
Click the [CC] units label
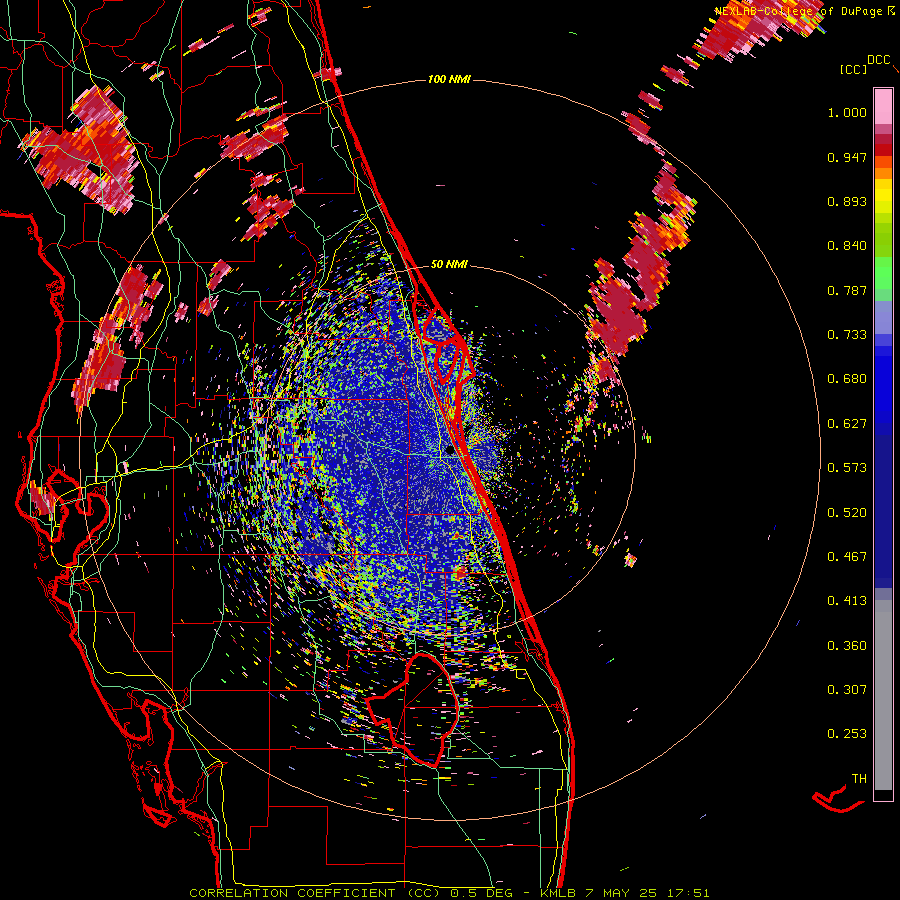tap(853, 69)
